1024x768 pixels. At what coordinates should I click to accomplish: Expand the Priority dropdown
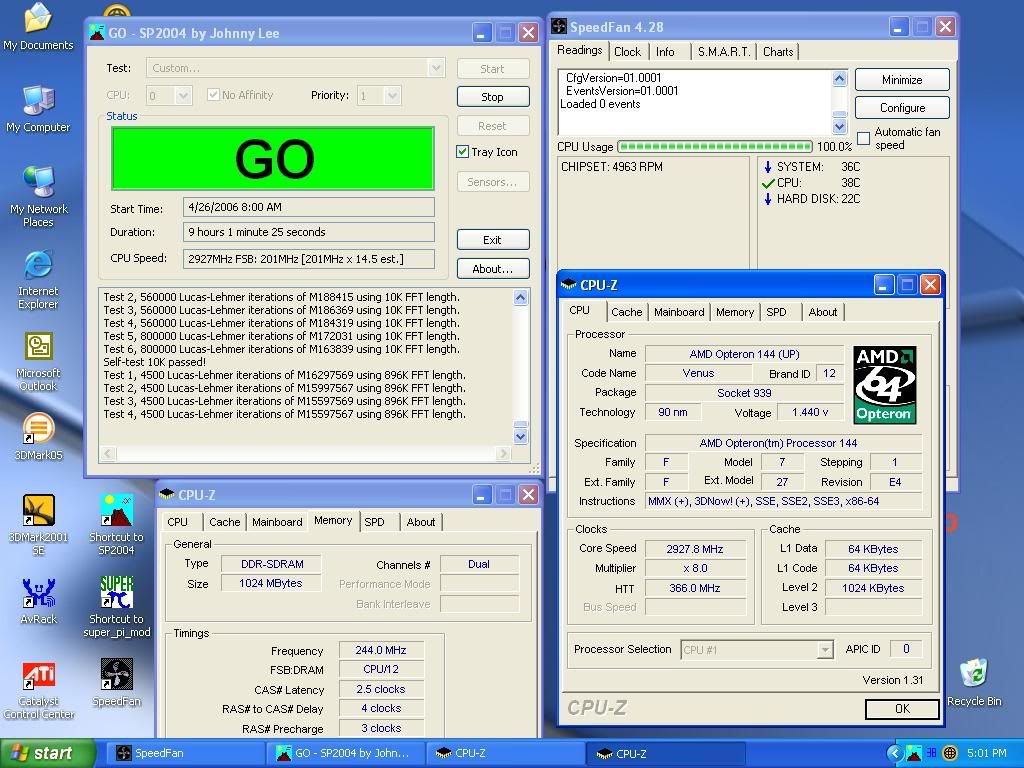coord(391,96)
